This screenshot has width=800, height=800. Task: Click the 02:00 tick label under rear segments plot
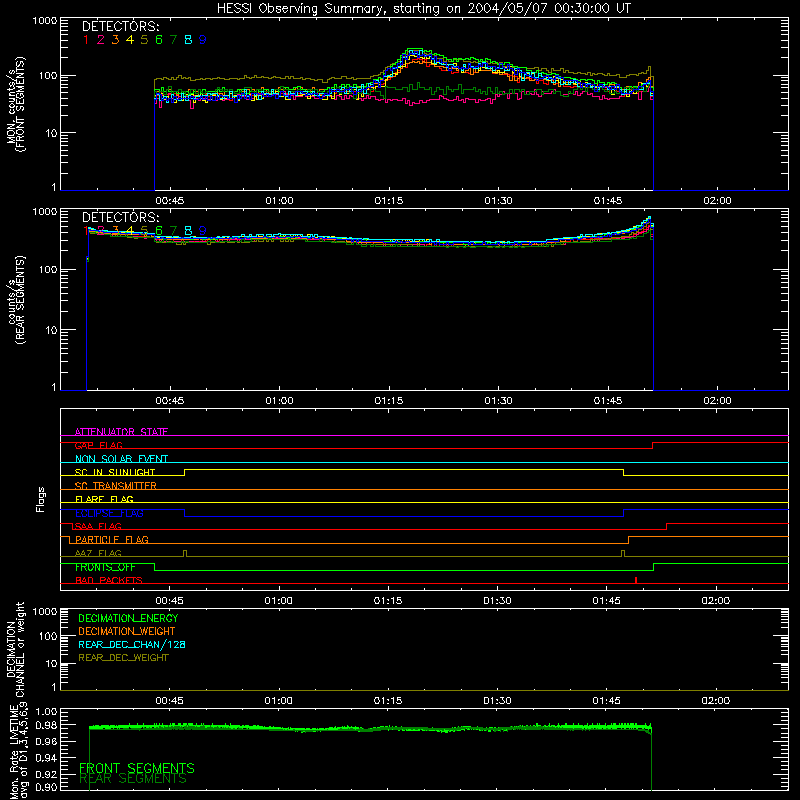717,401
